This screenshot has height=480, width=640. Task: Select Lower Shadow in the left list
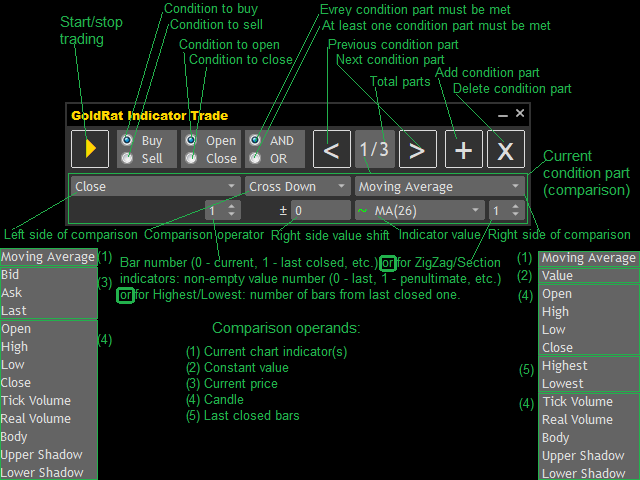tap(49, 472)
